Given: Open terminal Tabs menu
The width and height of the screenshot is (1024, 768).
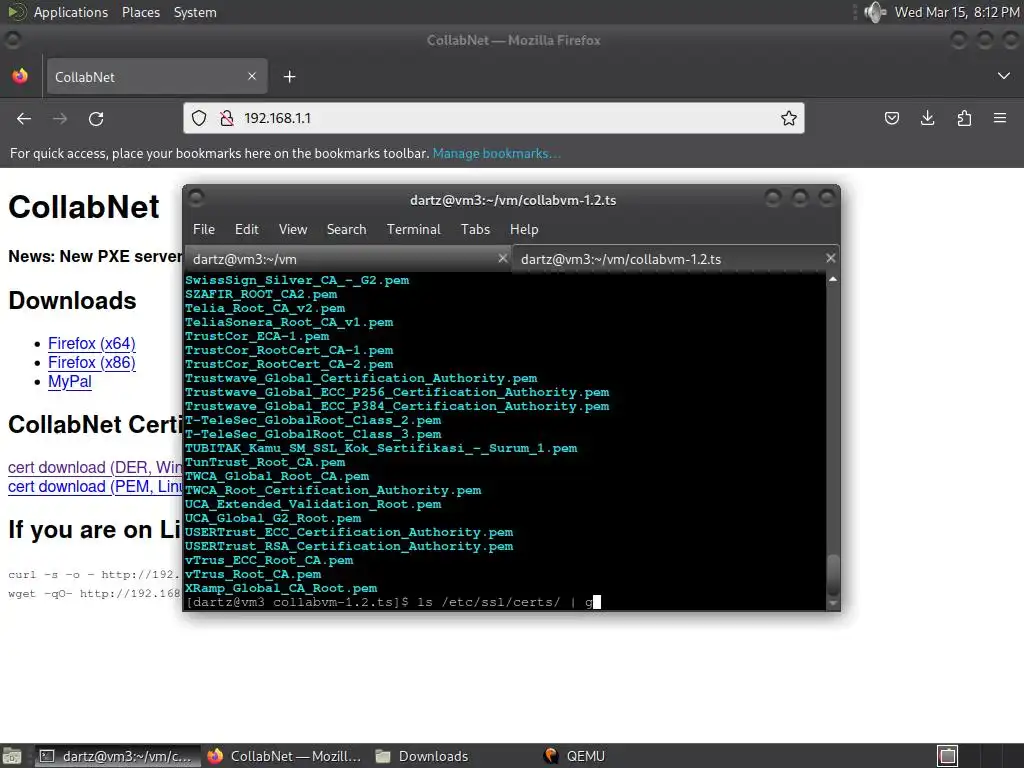Looking at the screenshot, I should [475, 229].
